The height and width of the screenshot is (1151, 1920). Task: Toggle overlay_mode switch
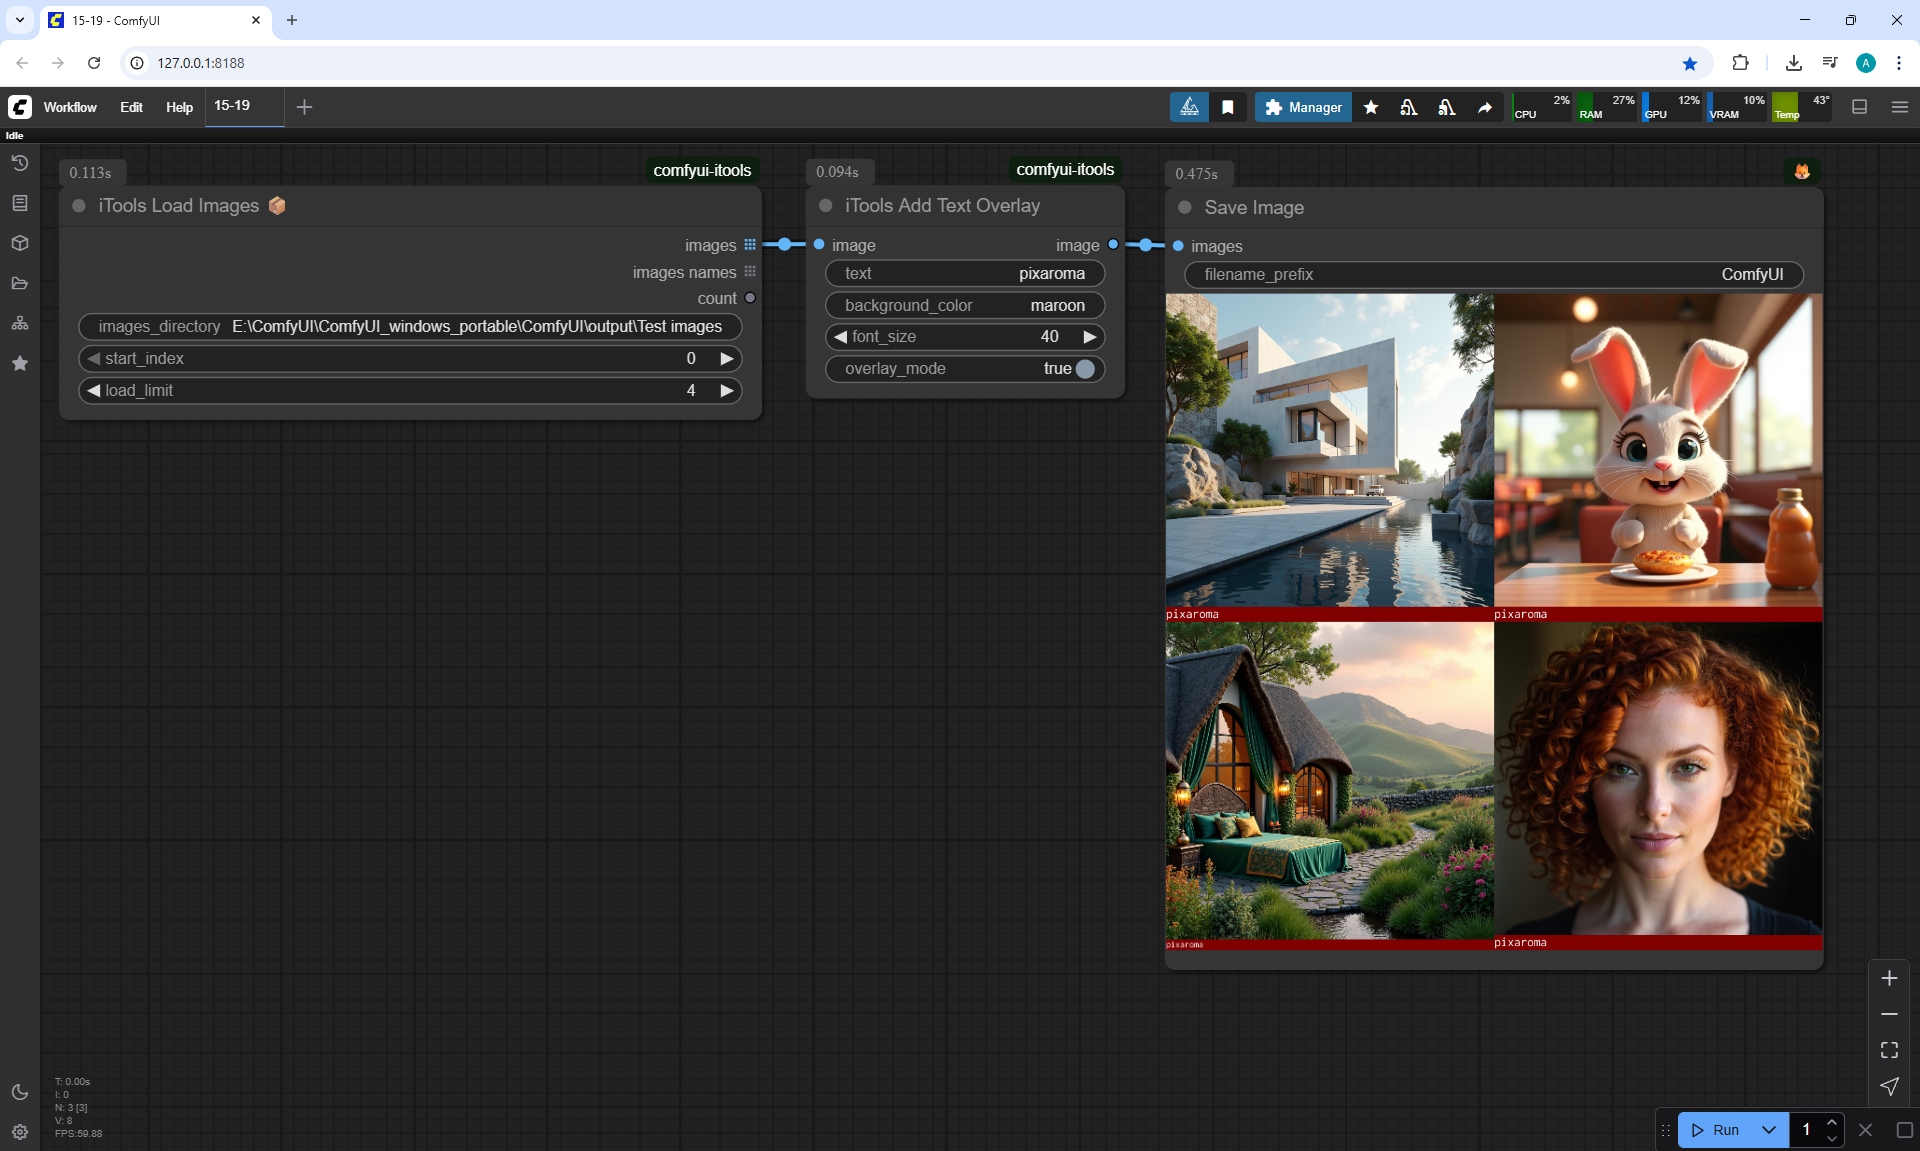tap(1084, 369)
